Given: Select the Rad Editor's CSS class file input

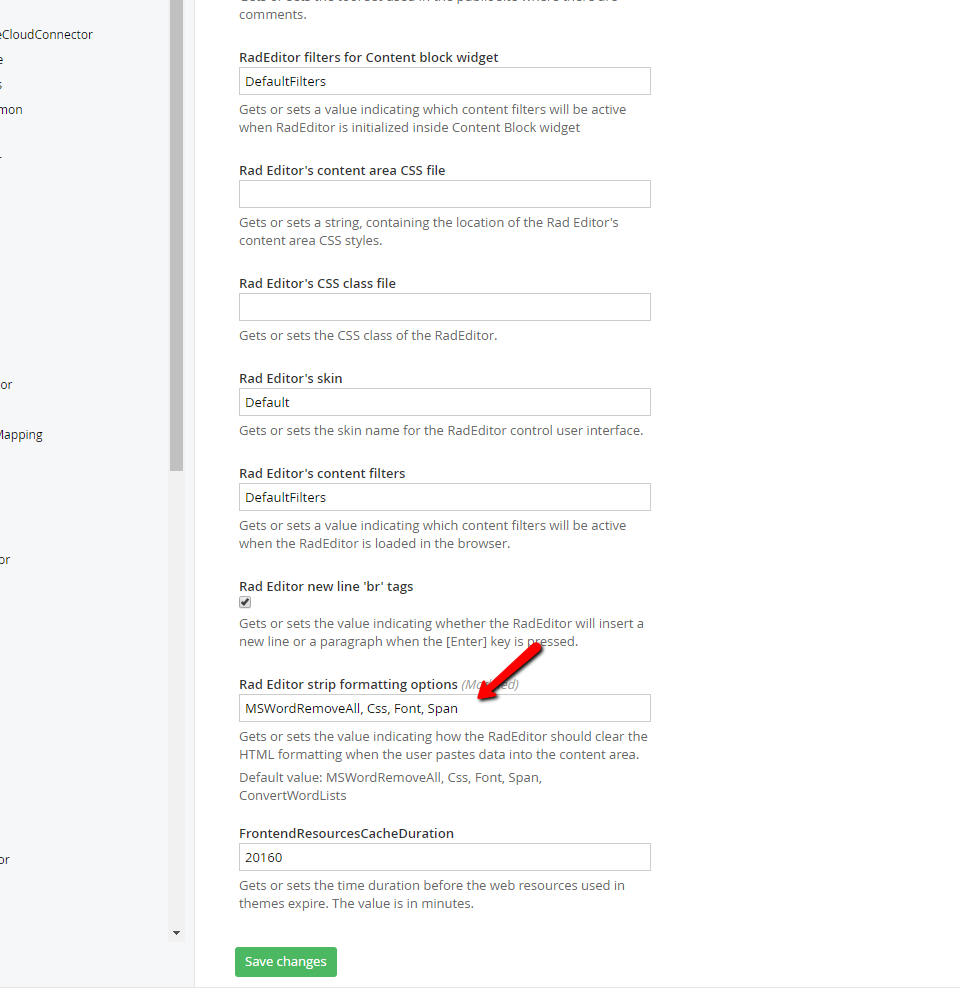Looking at the screenshot, I should 445,307.
